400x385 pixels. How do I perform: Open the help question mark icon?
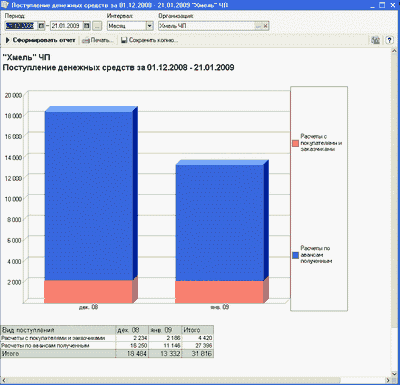tap(389, 40)
